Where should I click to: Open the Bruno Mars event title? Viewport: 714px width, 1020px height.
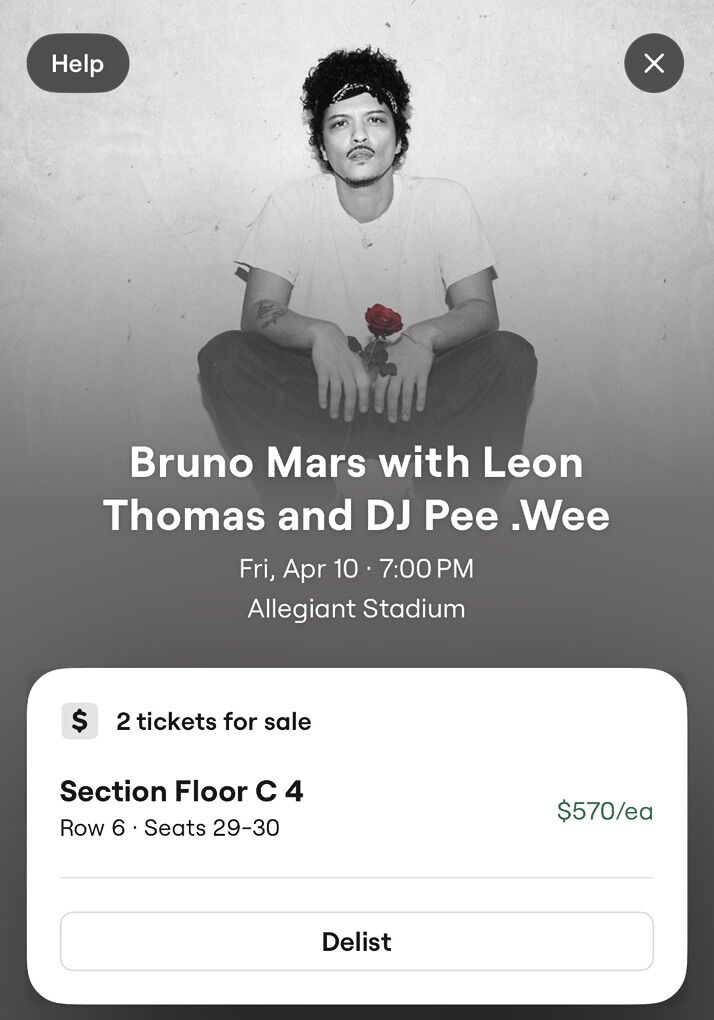click(x=356, y=489)
